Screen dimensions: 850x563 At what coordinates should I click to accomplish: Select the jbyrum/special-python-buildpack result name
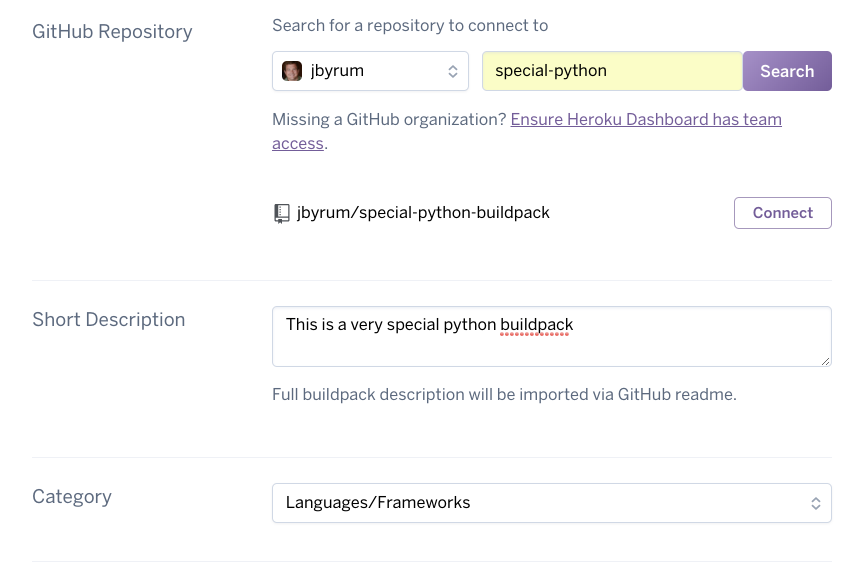coord(423,212)
